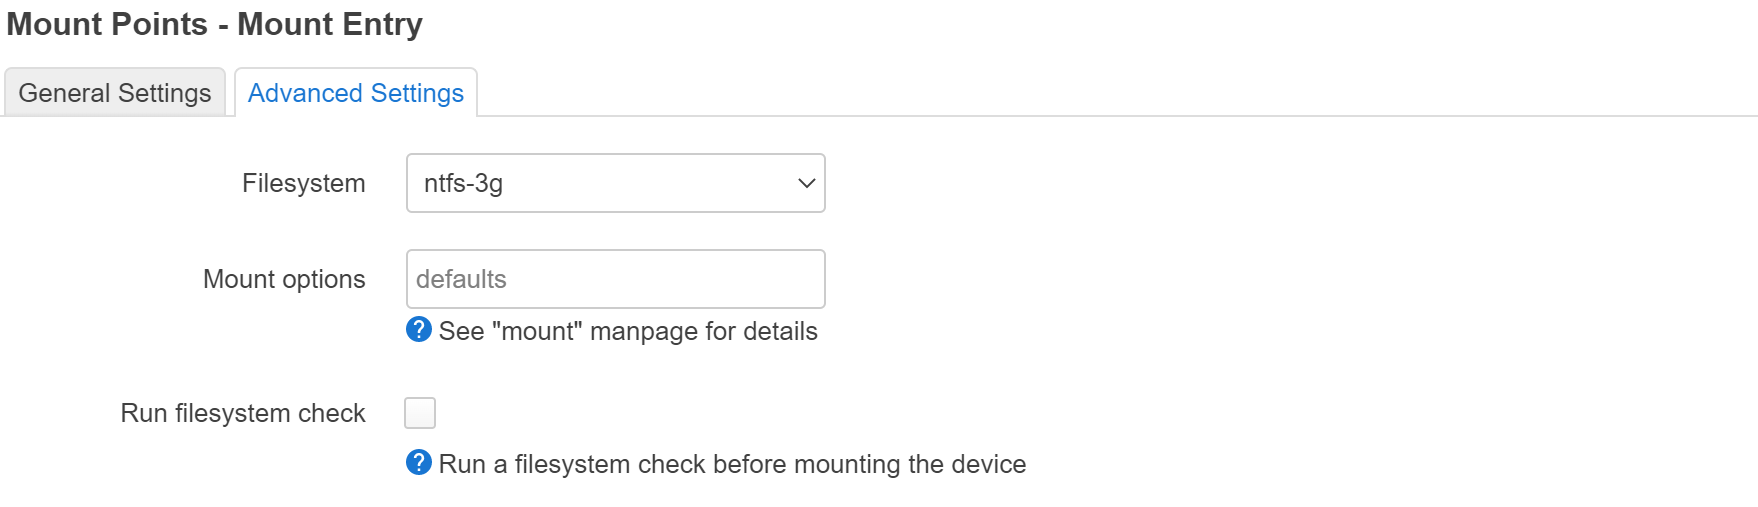
Task: Click the "defaults" placeholder text
Action: 461,279
